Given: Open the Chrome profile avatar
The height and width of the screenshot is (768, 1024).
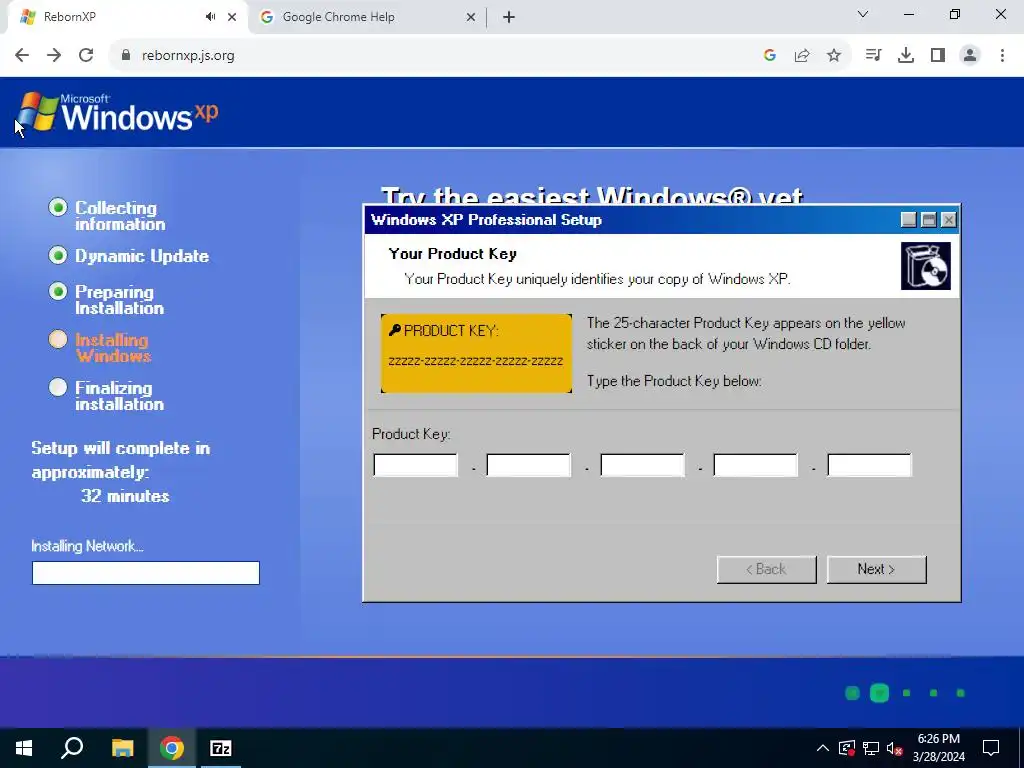Looking at the screenshot, I should click(970, 56).
